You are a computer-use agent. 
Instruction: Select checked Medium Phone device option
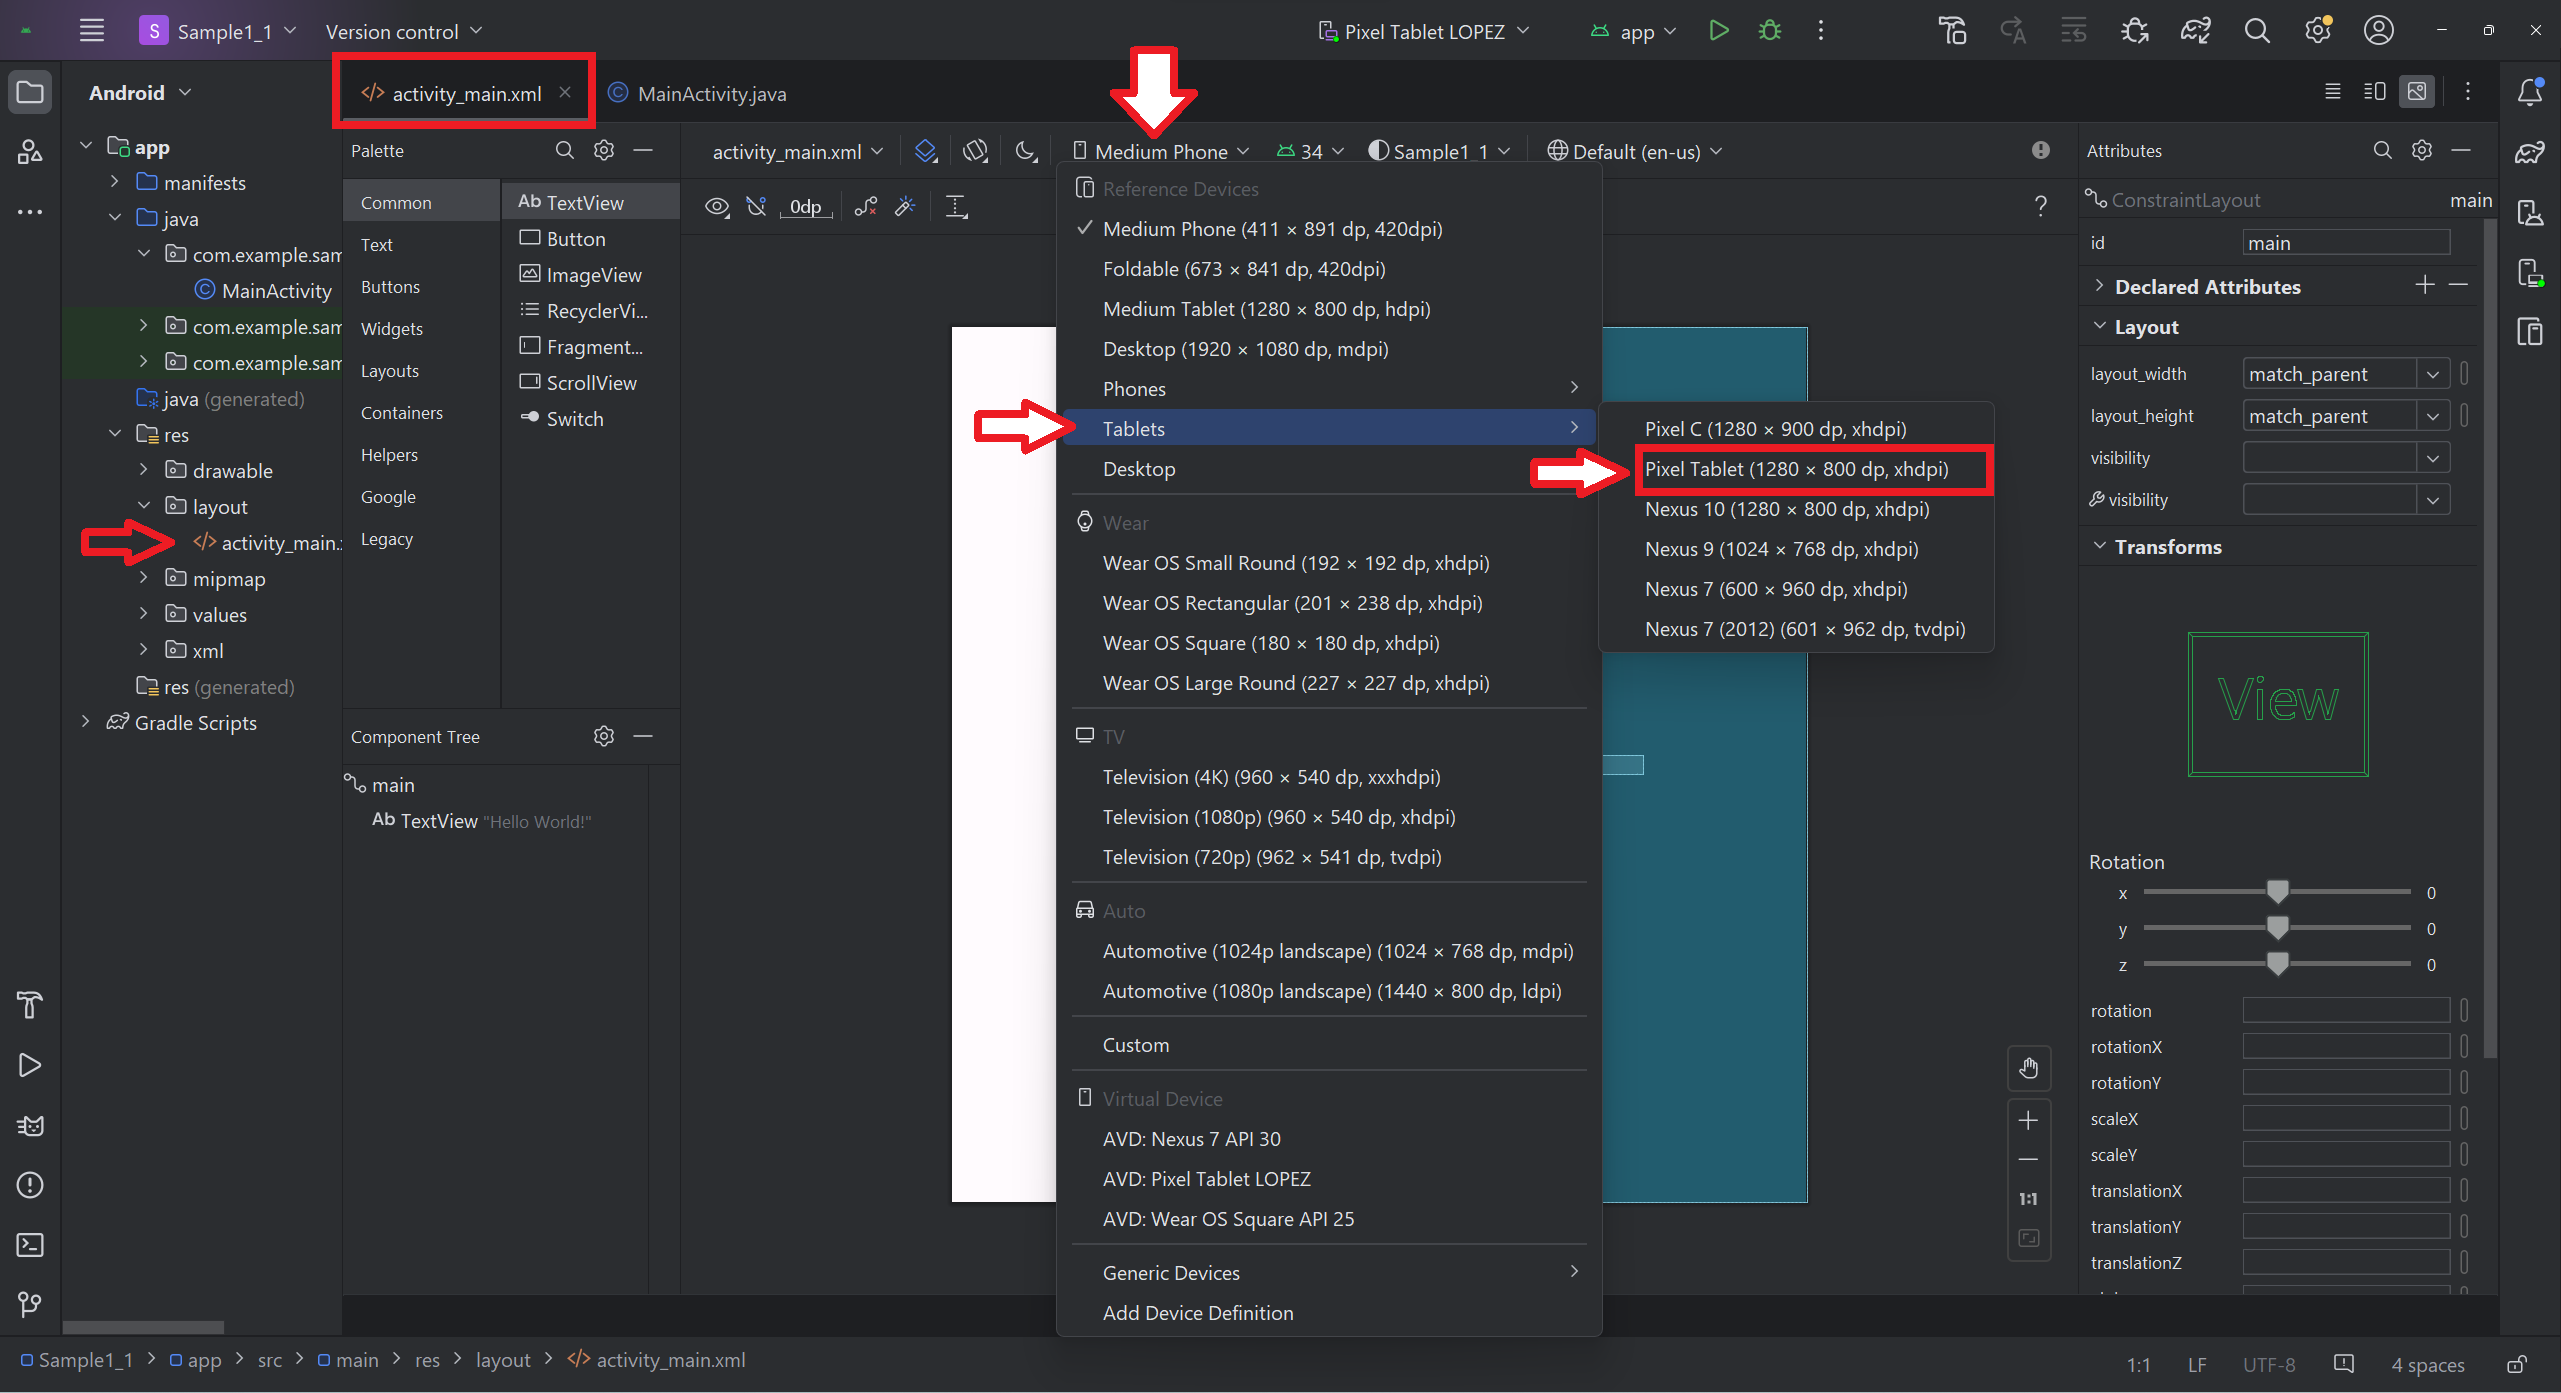tap(1330, 229)
